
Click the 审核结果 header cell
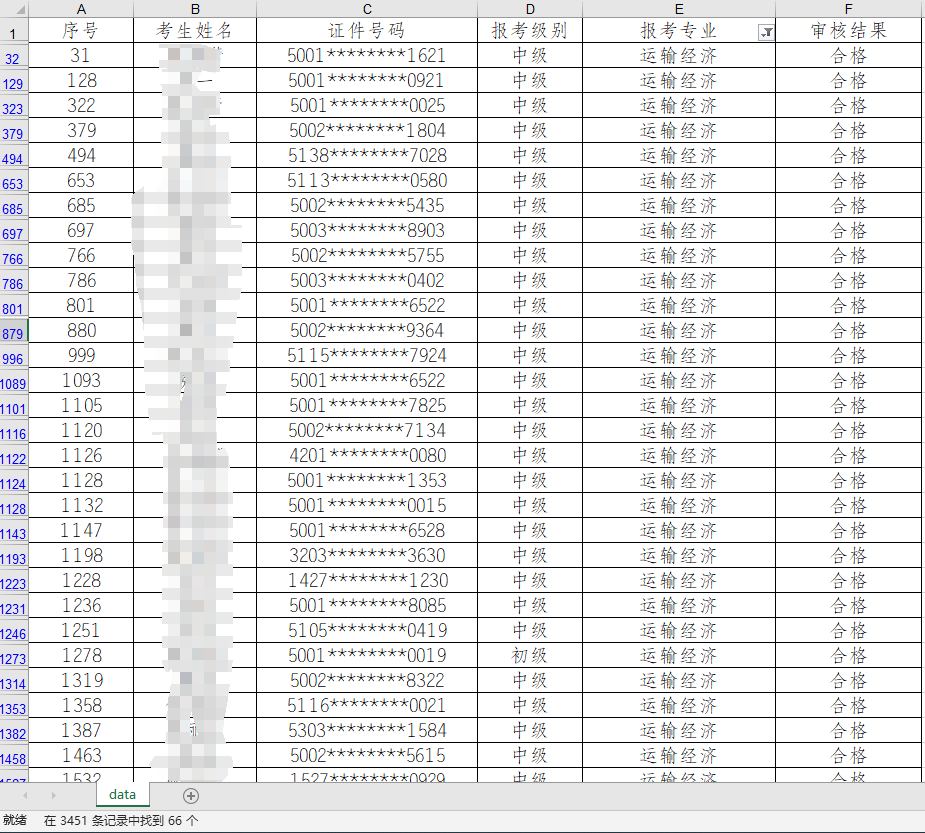click(848, 31)
